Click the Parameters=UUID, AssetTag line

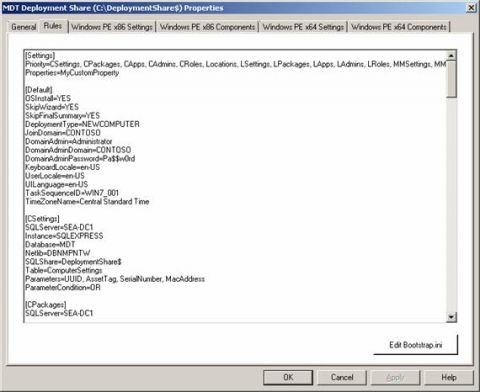[x=115, y=279]
